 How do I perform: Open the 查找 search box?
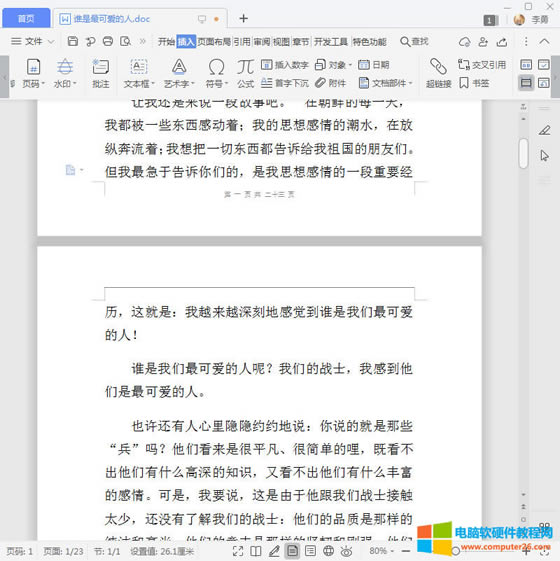pyautogui.click(x=414, y=42)
